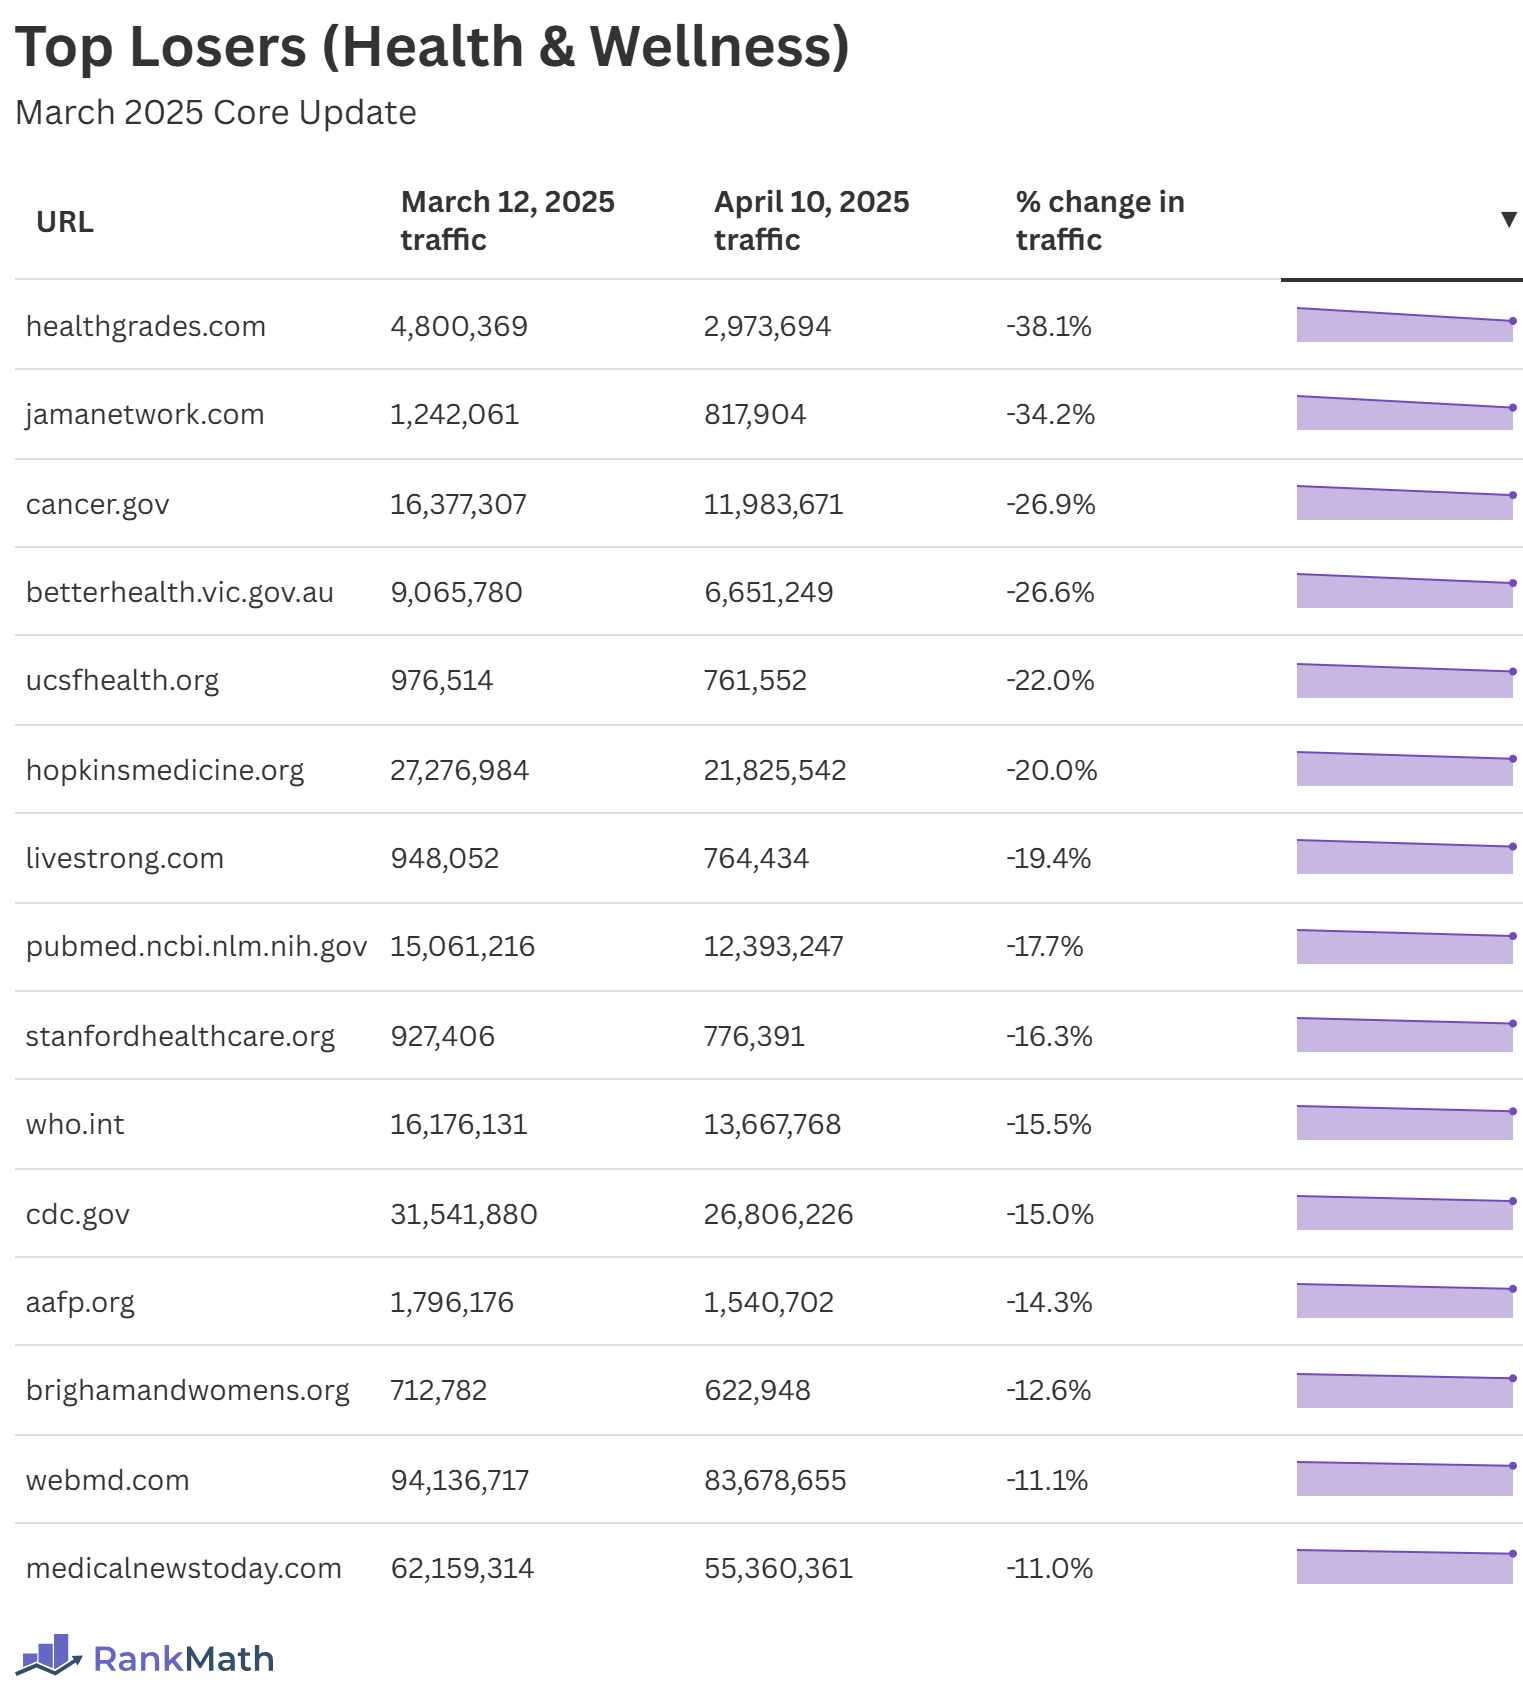Click the 11,983,671 traffic value
This screenshot has height=1696, width=1523.
774,504
